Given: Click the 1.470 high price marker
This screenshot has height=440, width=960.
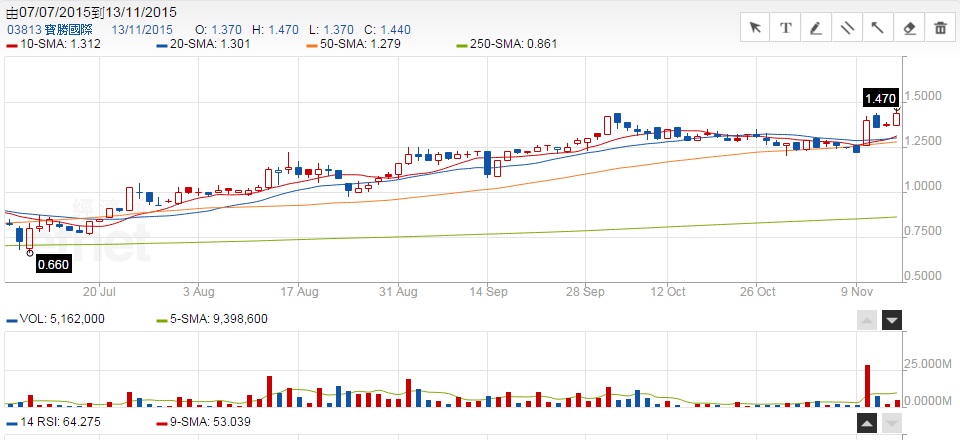Looking at the screenshot, I should pos(880,98).
